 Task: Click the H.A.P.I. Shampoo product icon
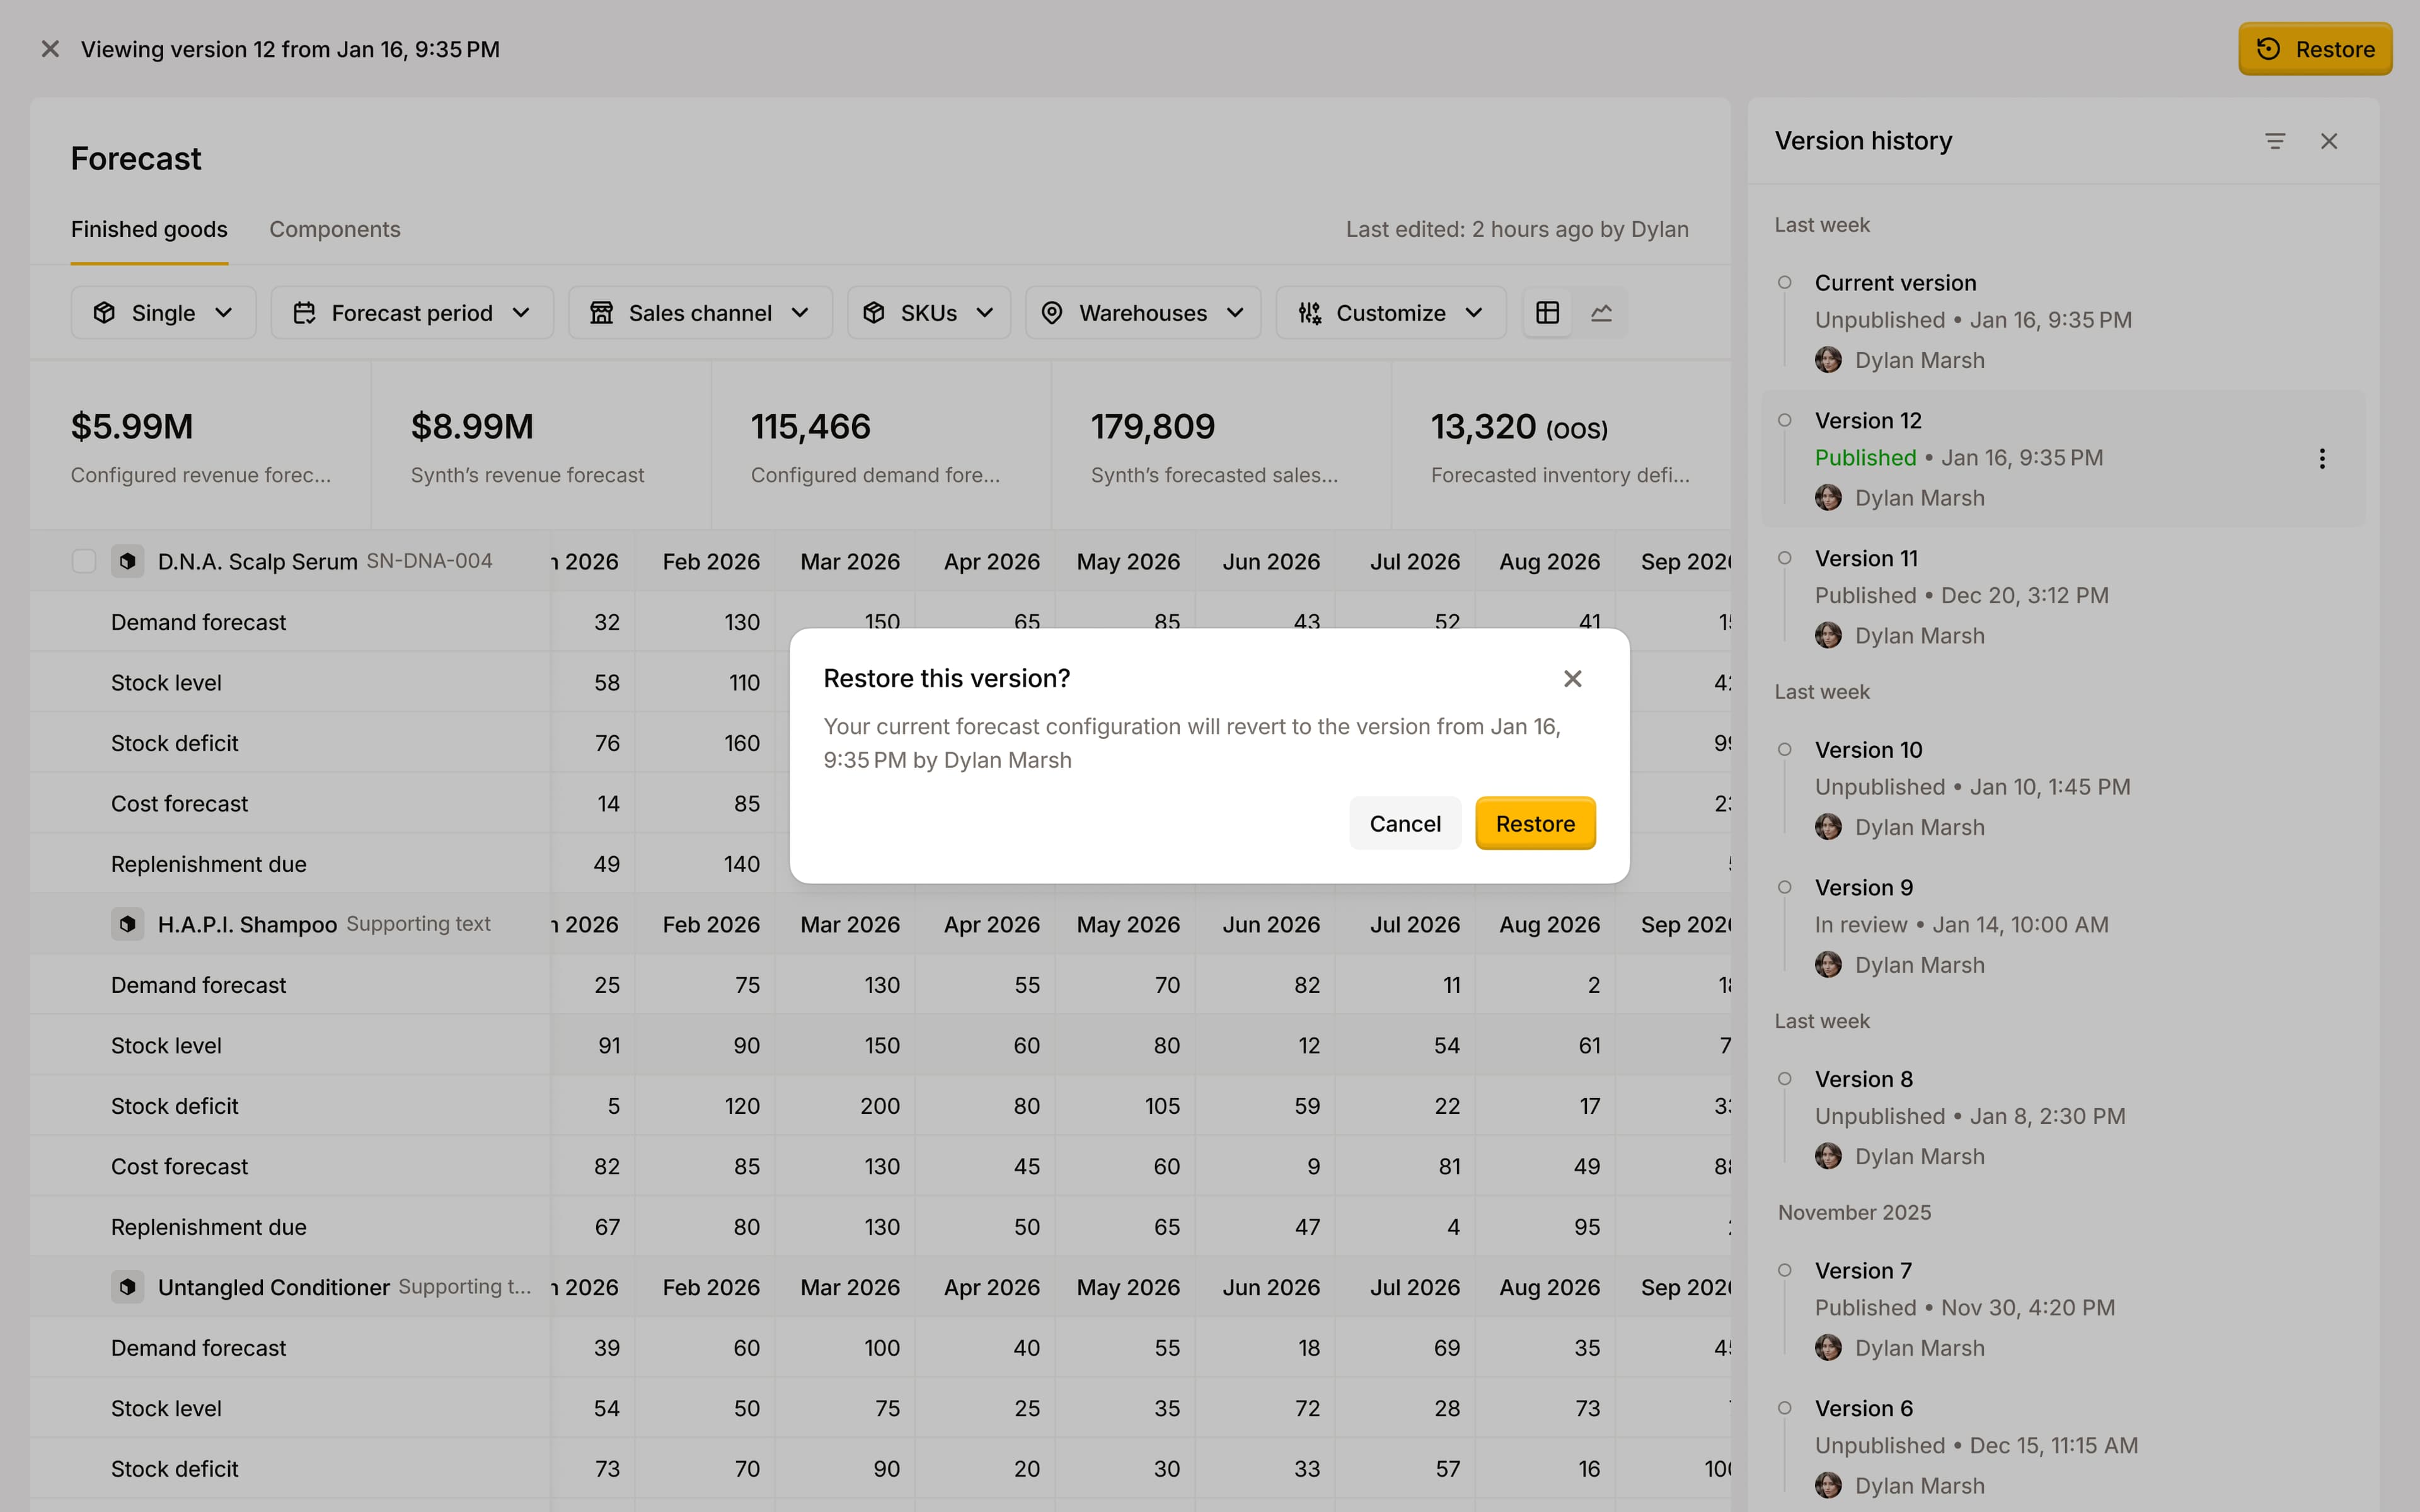tap(127, 924)
